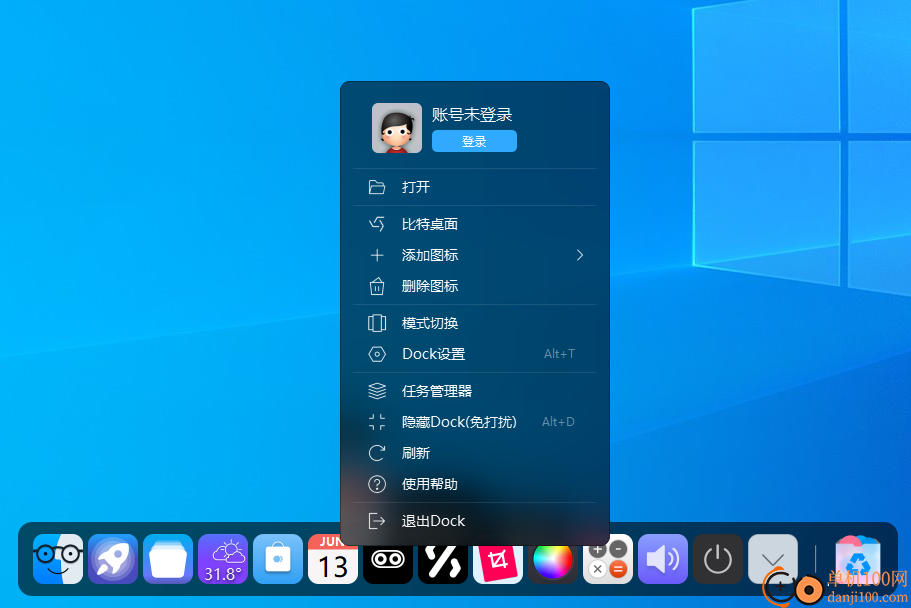Click the Alt+D shortcut label
This screenshot has height=608, width=911.
coord(558,422)
